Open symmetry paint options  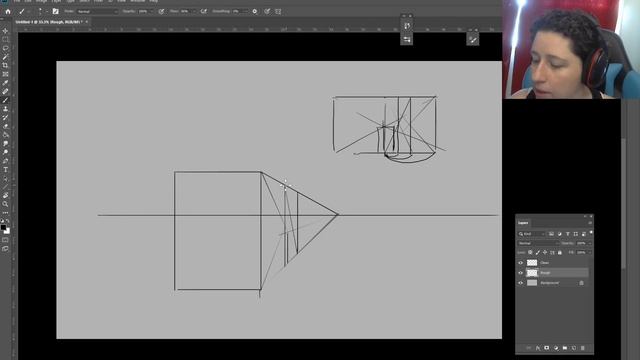coord(278,11)
